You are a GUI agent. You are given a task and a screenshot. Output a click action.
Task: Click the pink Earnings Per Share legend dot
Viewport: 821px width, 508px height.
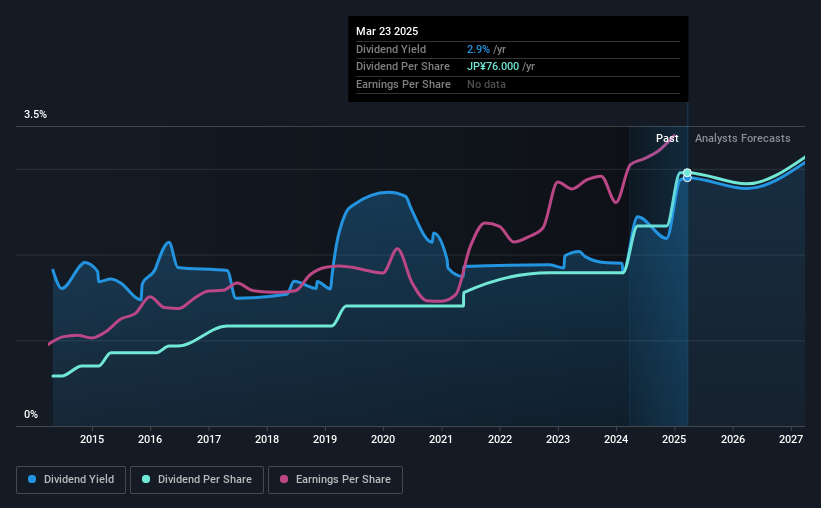284,479
